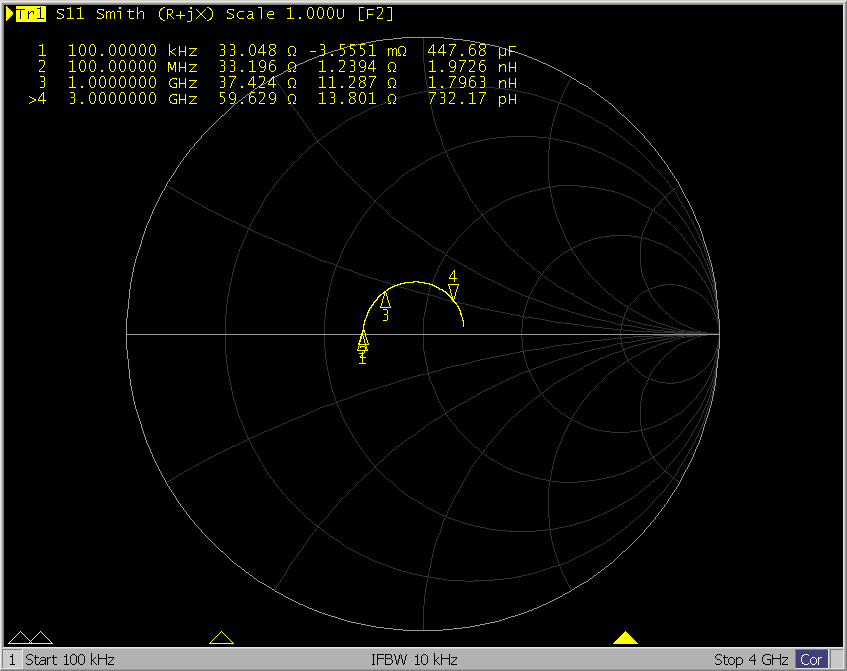
Task: Click the hollow yellow marker indicator at bottom
Action: (x=222, y=638)
